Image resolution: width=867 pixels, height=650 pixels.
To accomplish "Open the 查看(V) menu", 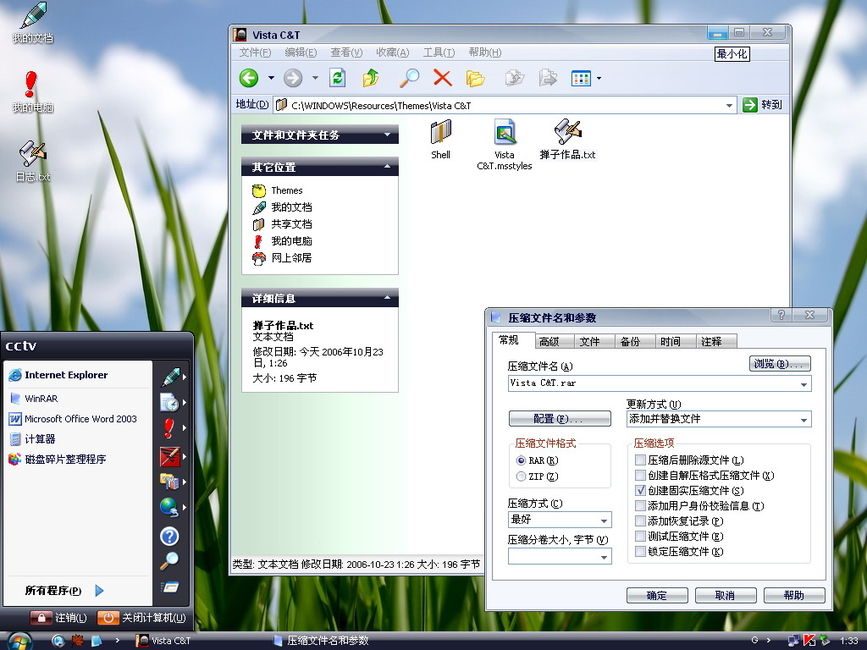I will 346,53.
